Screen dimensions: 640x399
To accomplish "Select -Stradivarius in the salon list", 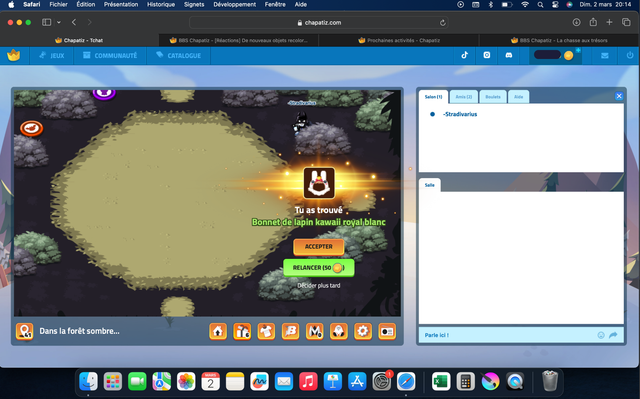I will point(460,114).
